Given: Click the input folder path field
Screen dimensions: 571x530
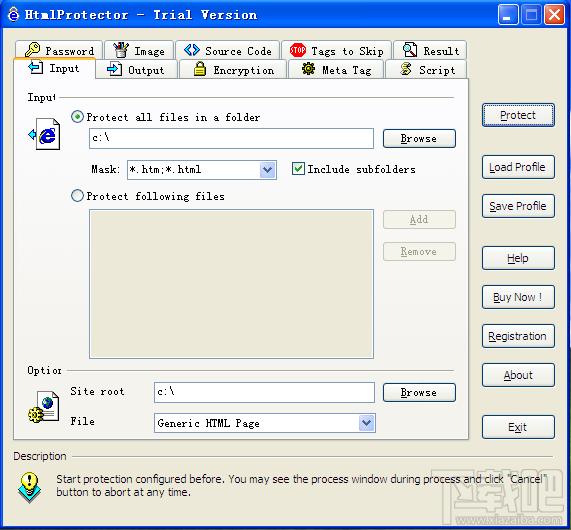Looking at the screenshot, I should tap(231, 138).
